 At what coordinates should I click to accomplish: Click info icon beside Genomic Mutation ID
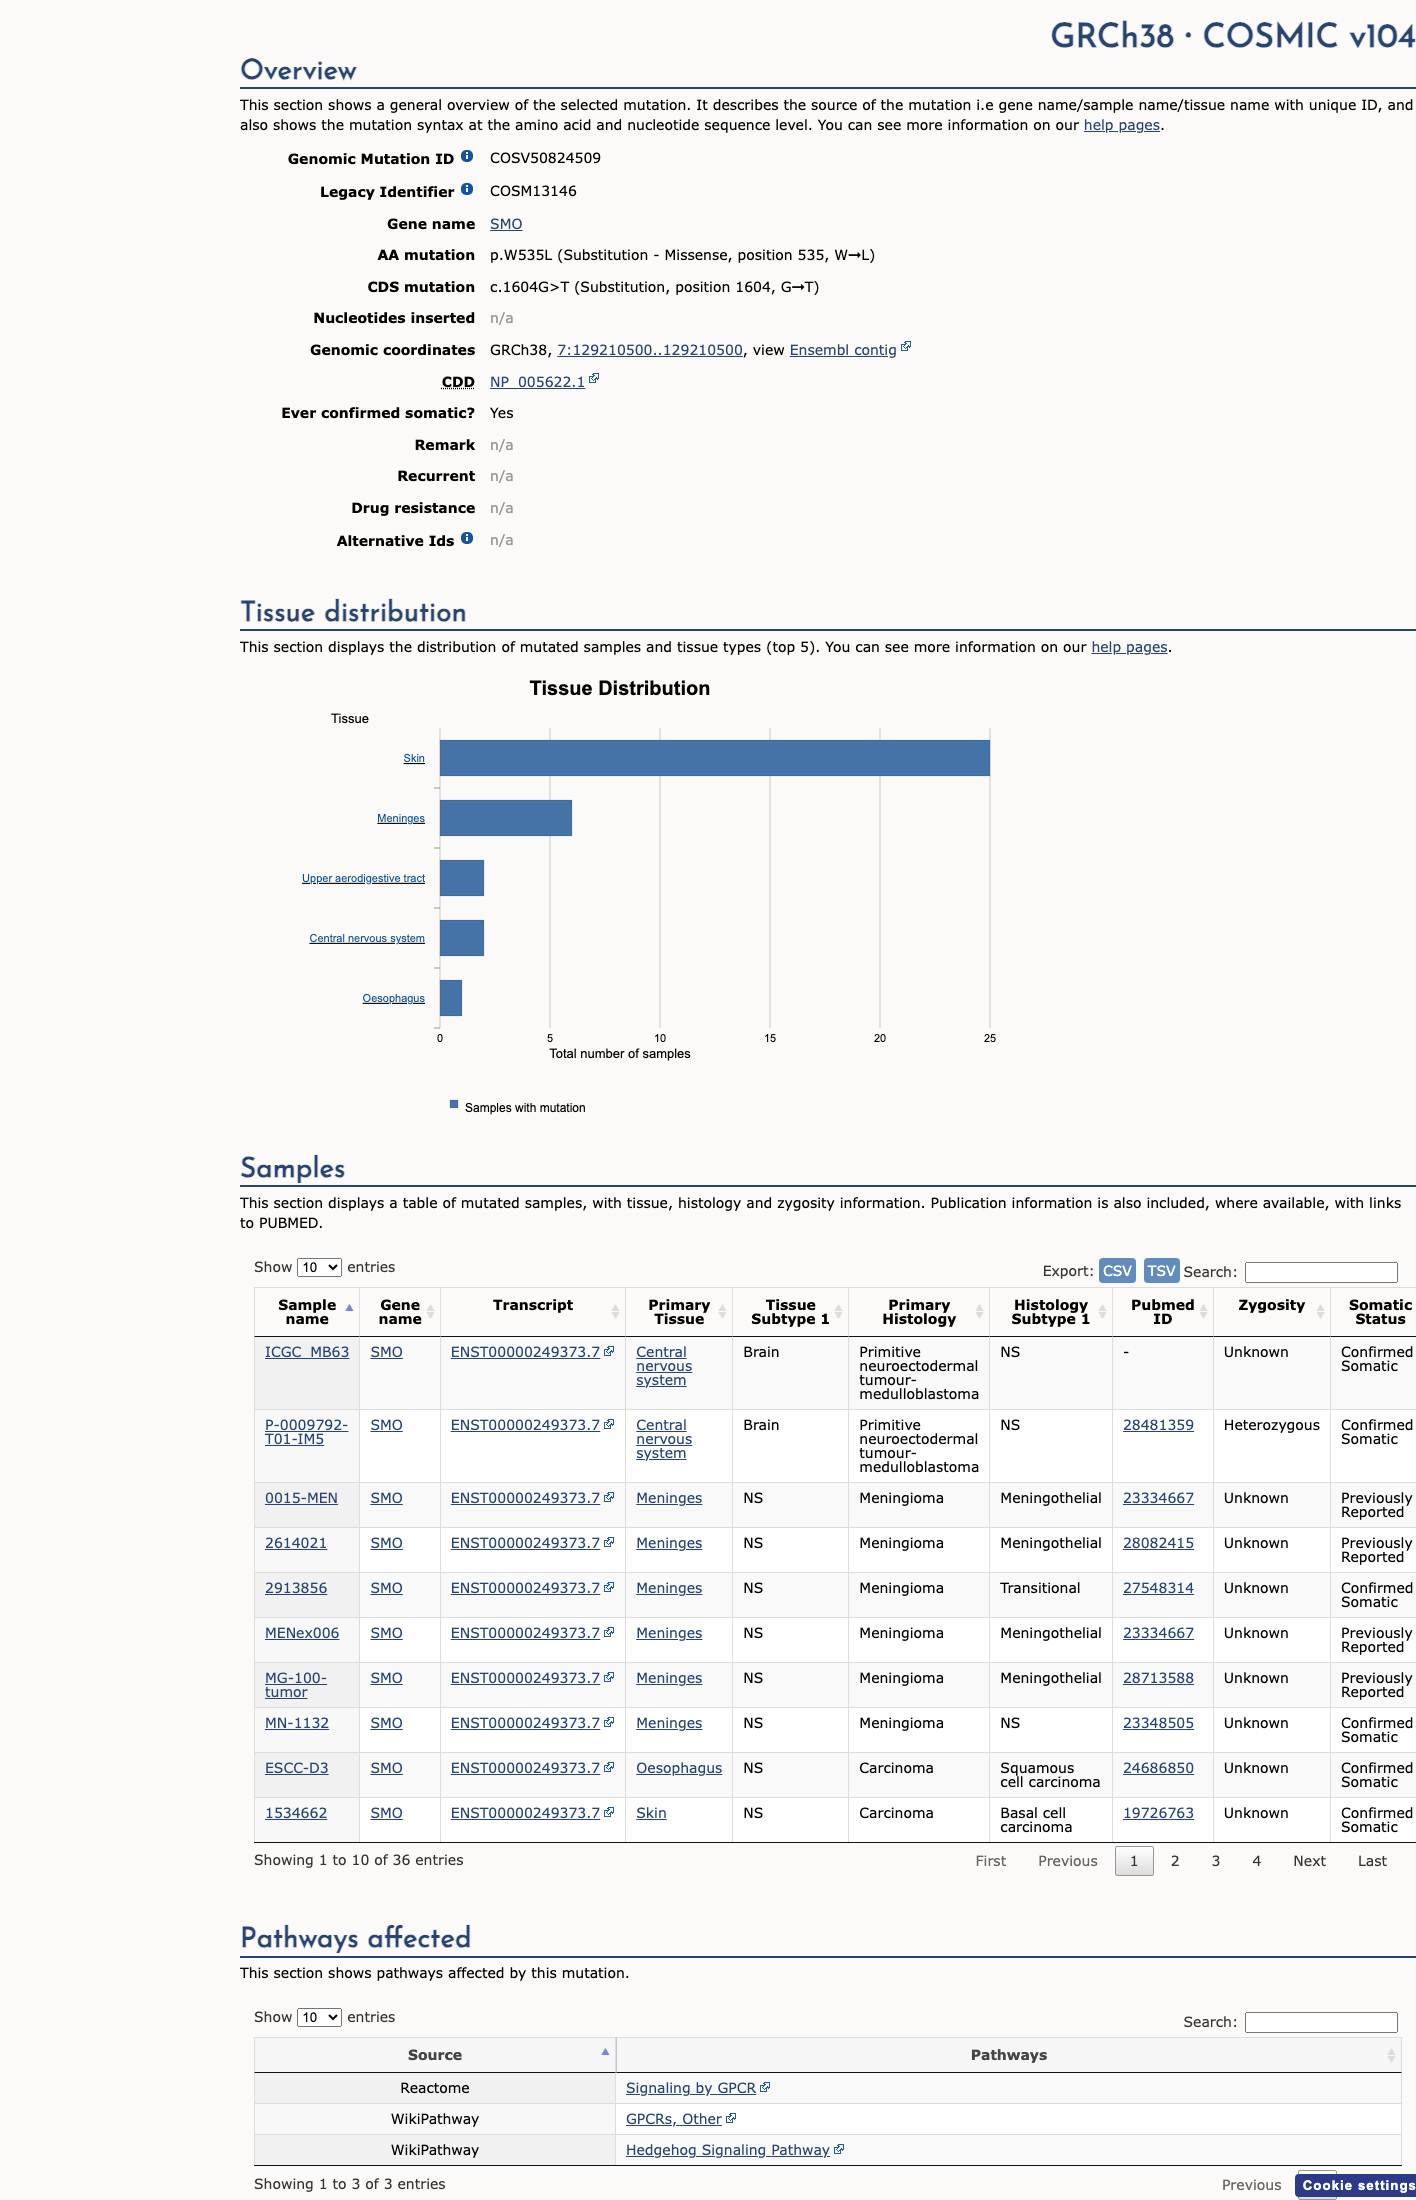(x=467, y=156)
